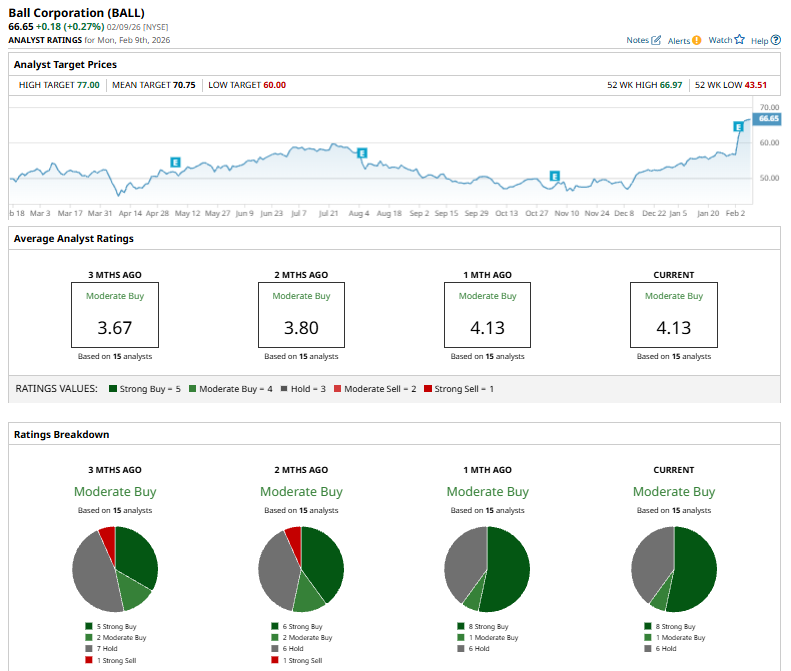Click the 2 months ago pie chart
The image size is (791, 671).
301,569
